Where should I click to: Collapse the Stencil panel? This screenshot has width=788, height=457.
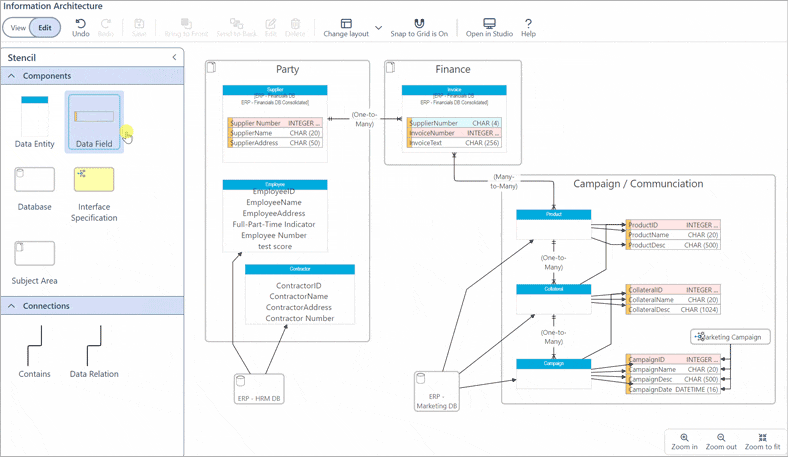click(174, 58)
